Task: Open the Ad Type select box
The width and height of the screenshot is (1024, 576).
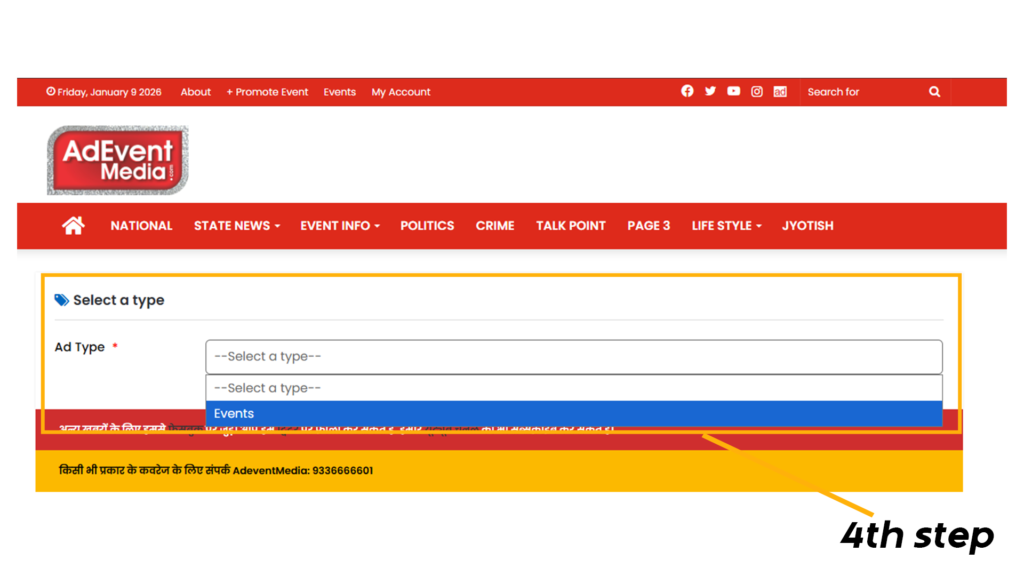Action: coord(573,357)
